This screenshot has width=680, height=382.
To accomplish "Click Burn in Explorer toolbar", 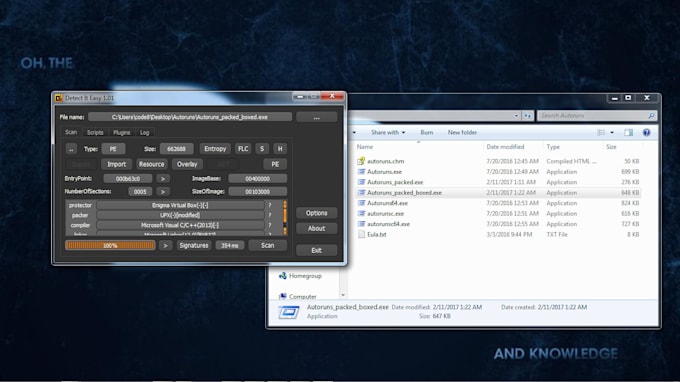I will 427,133.
